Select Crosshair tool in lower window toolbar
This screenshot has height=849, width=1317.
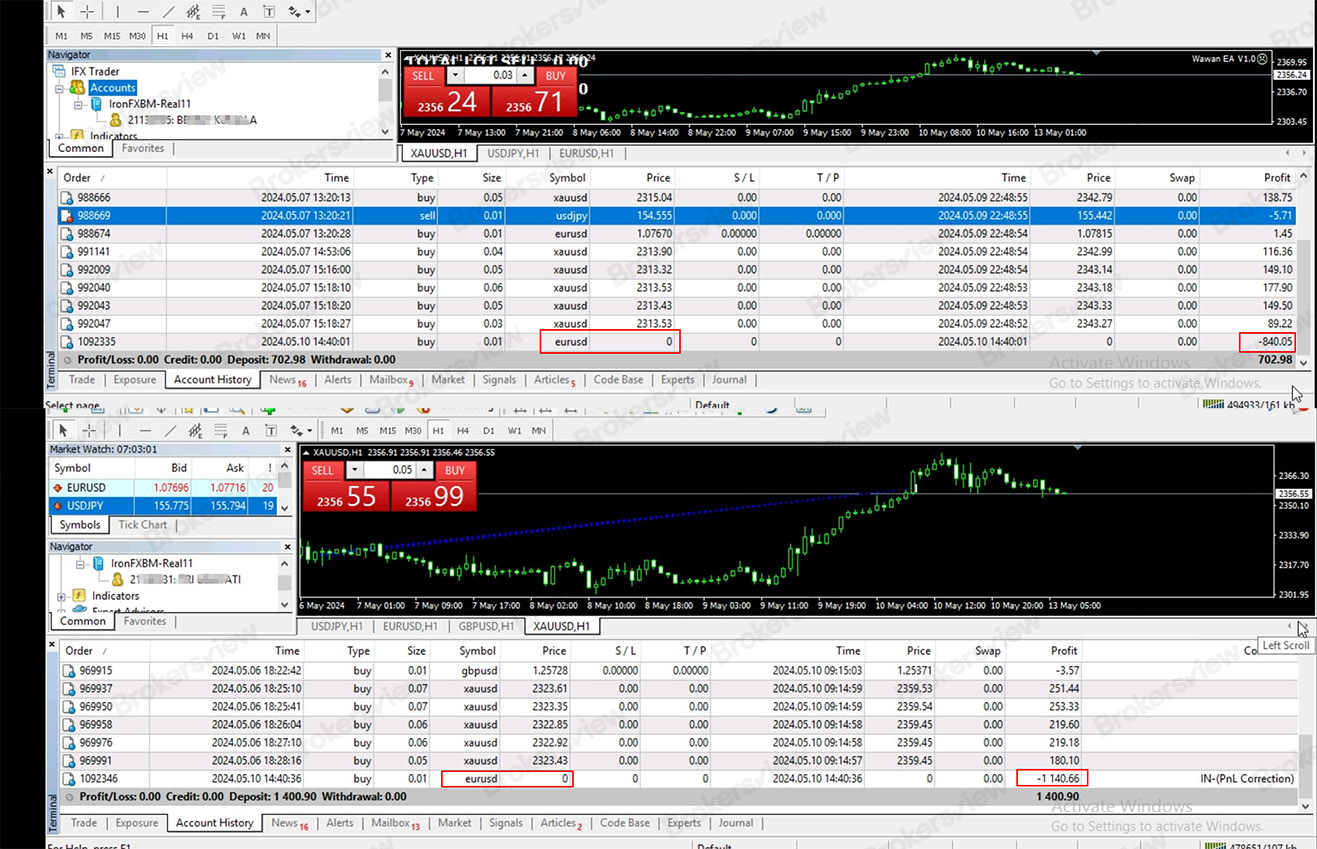[90, 430]
